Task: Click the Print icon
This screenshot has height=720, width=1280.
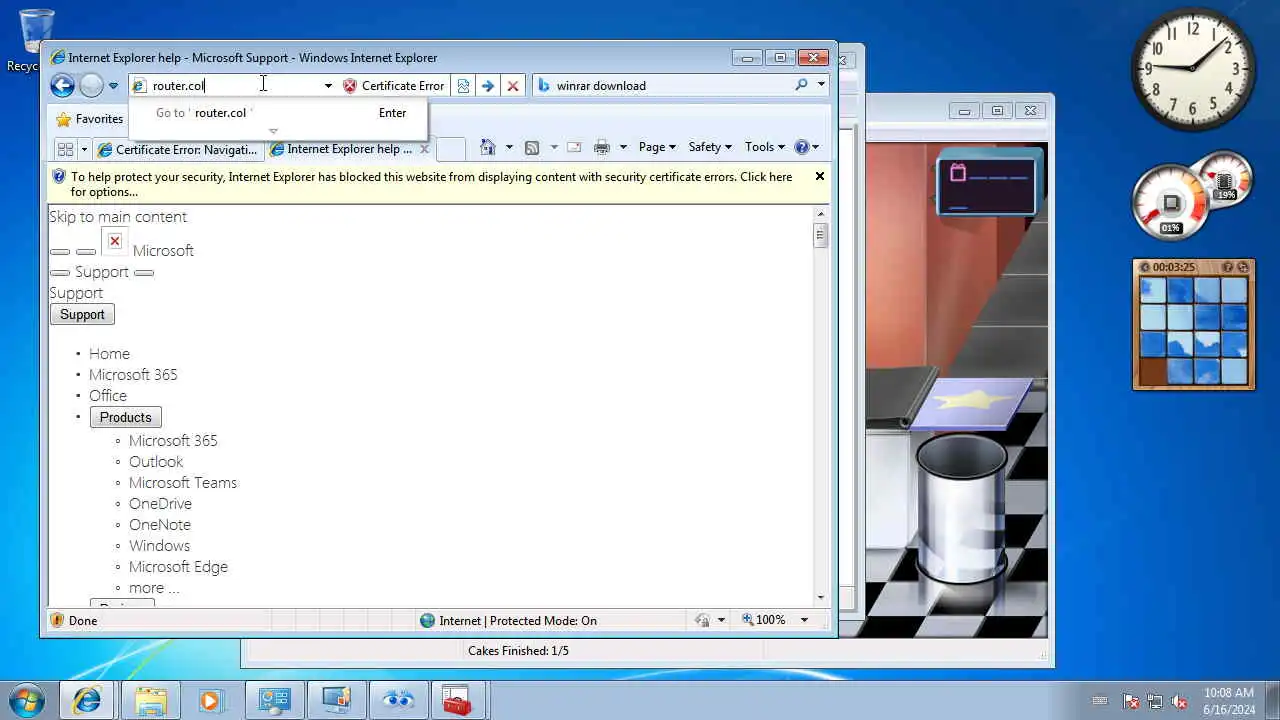Action: pos(601,147)
